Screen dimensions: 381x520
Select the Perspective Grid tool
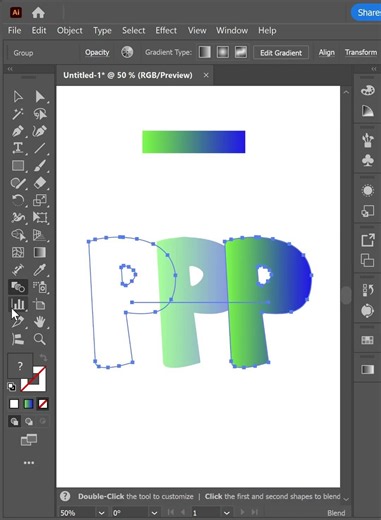40,235
